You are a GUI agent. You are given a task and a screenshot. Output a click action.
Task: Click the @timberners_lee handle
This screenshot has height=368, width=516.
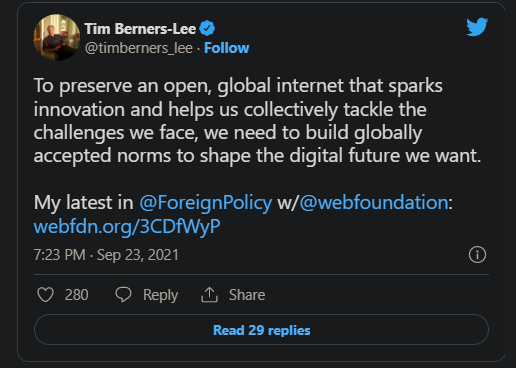click(139, 48)
